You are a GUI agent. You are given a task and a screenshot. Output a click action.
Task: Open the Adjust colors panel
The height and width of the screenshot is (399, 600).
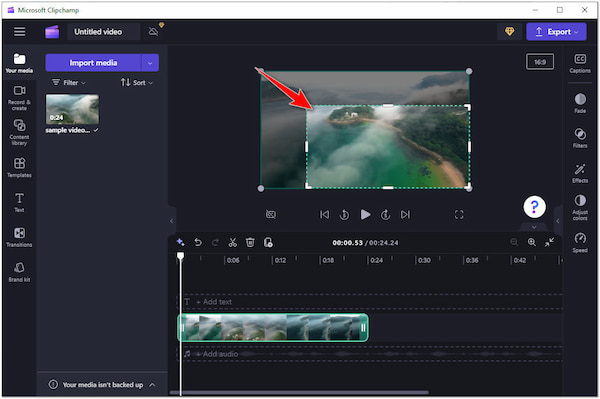pyautogui.click(x=580, y=207)
